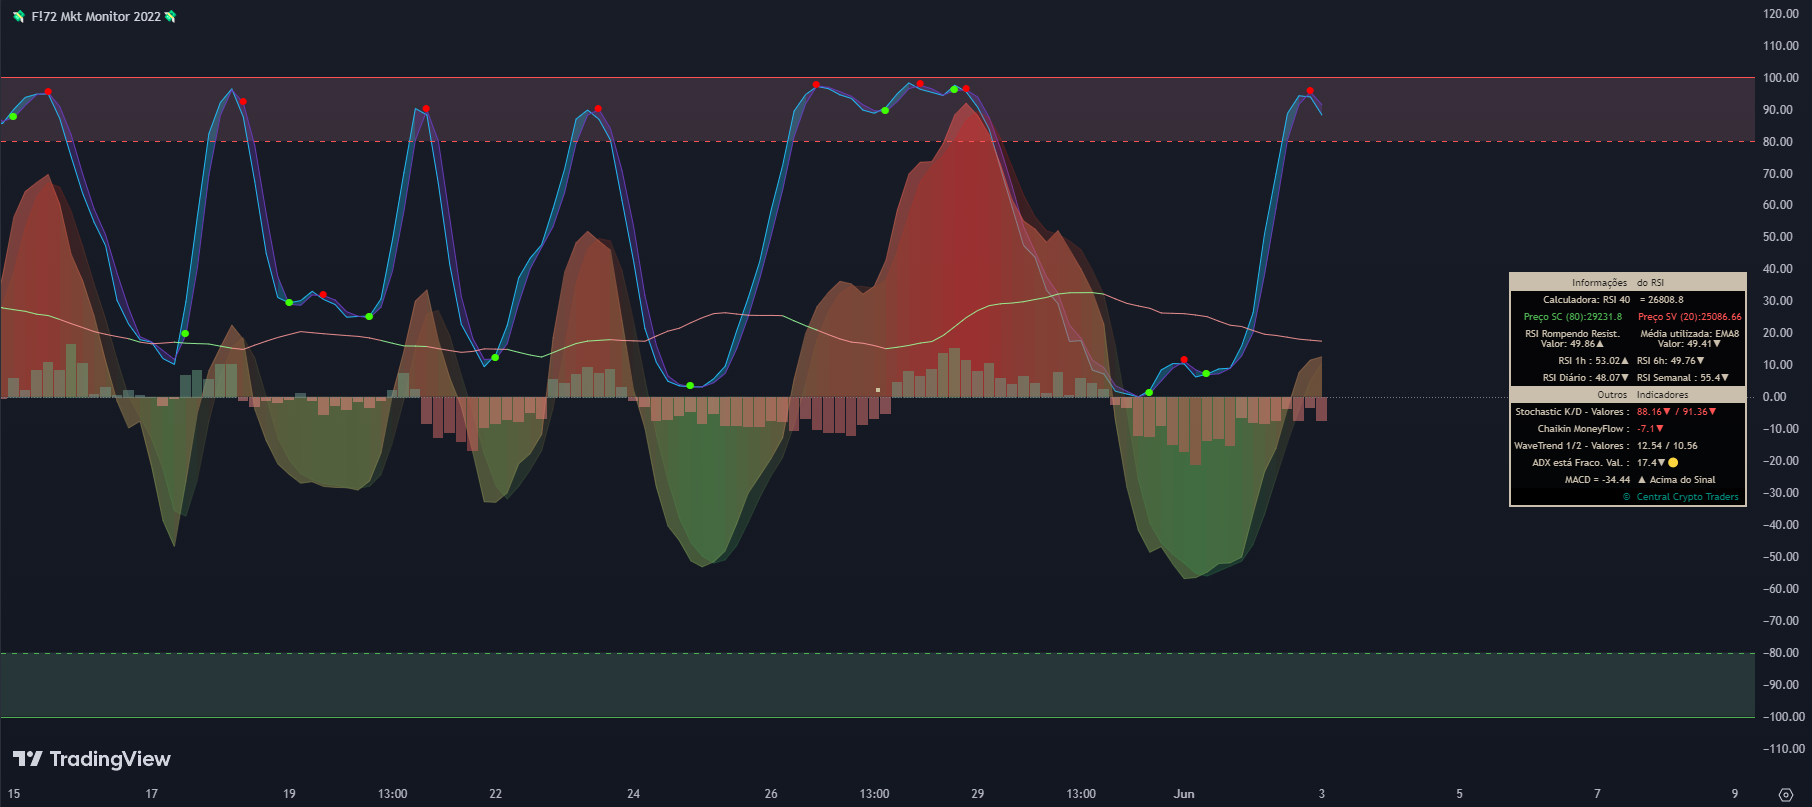Click the 'Outros Indicadores' section header
The image size is (1812, 807).
(x=1628, y=395)
